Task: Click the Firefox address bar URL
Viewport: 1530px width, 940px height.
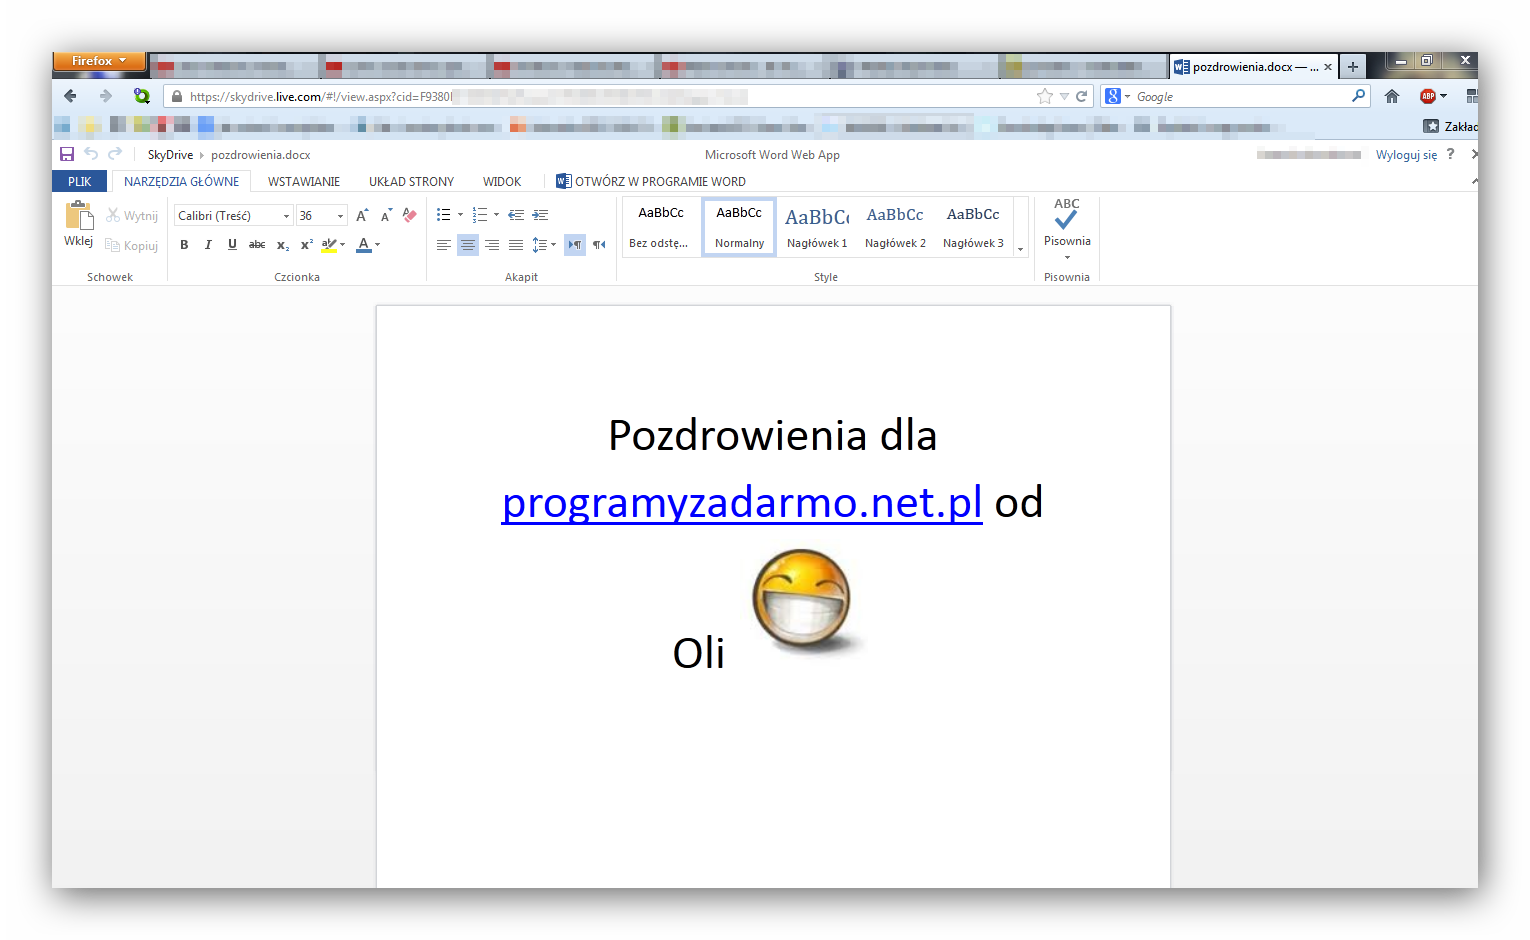Action: point(600,97)
